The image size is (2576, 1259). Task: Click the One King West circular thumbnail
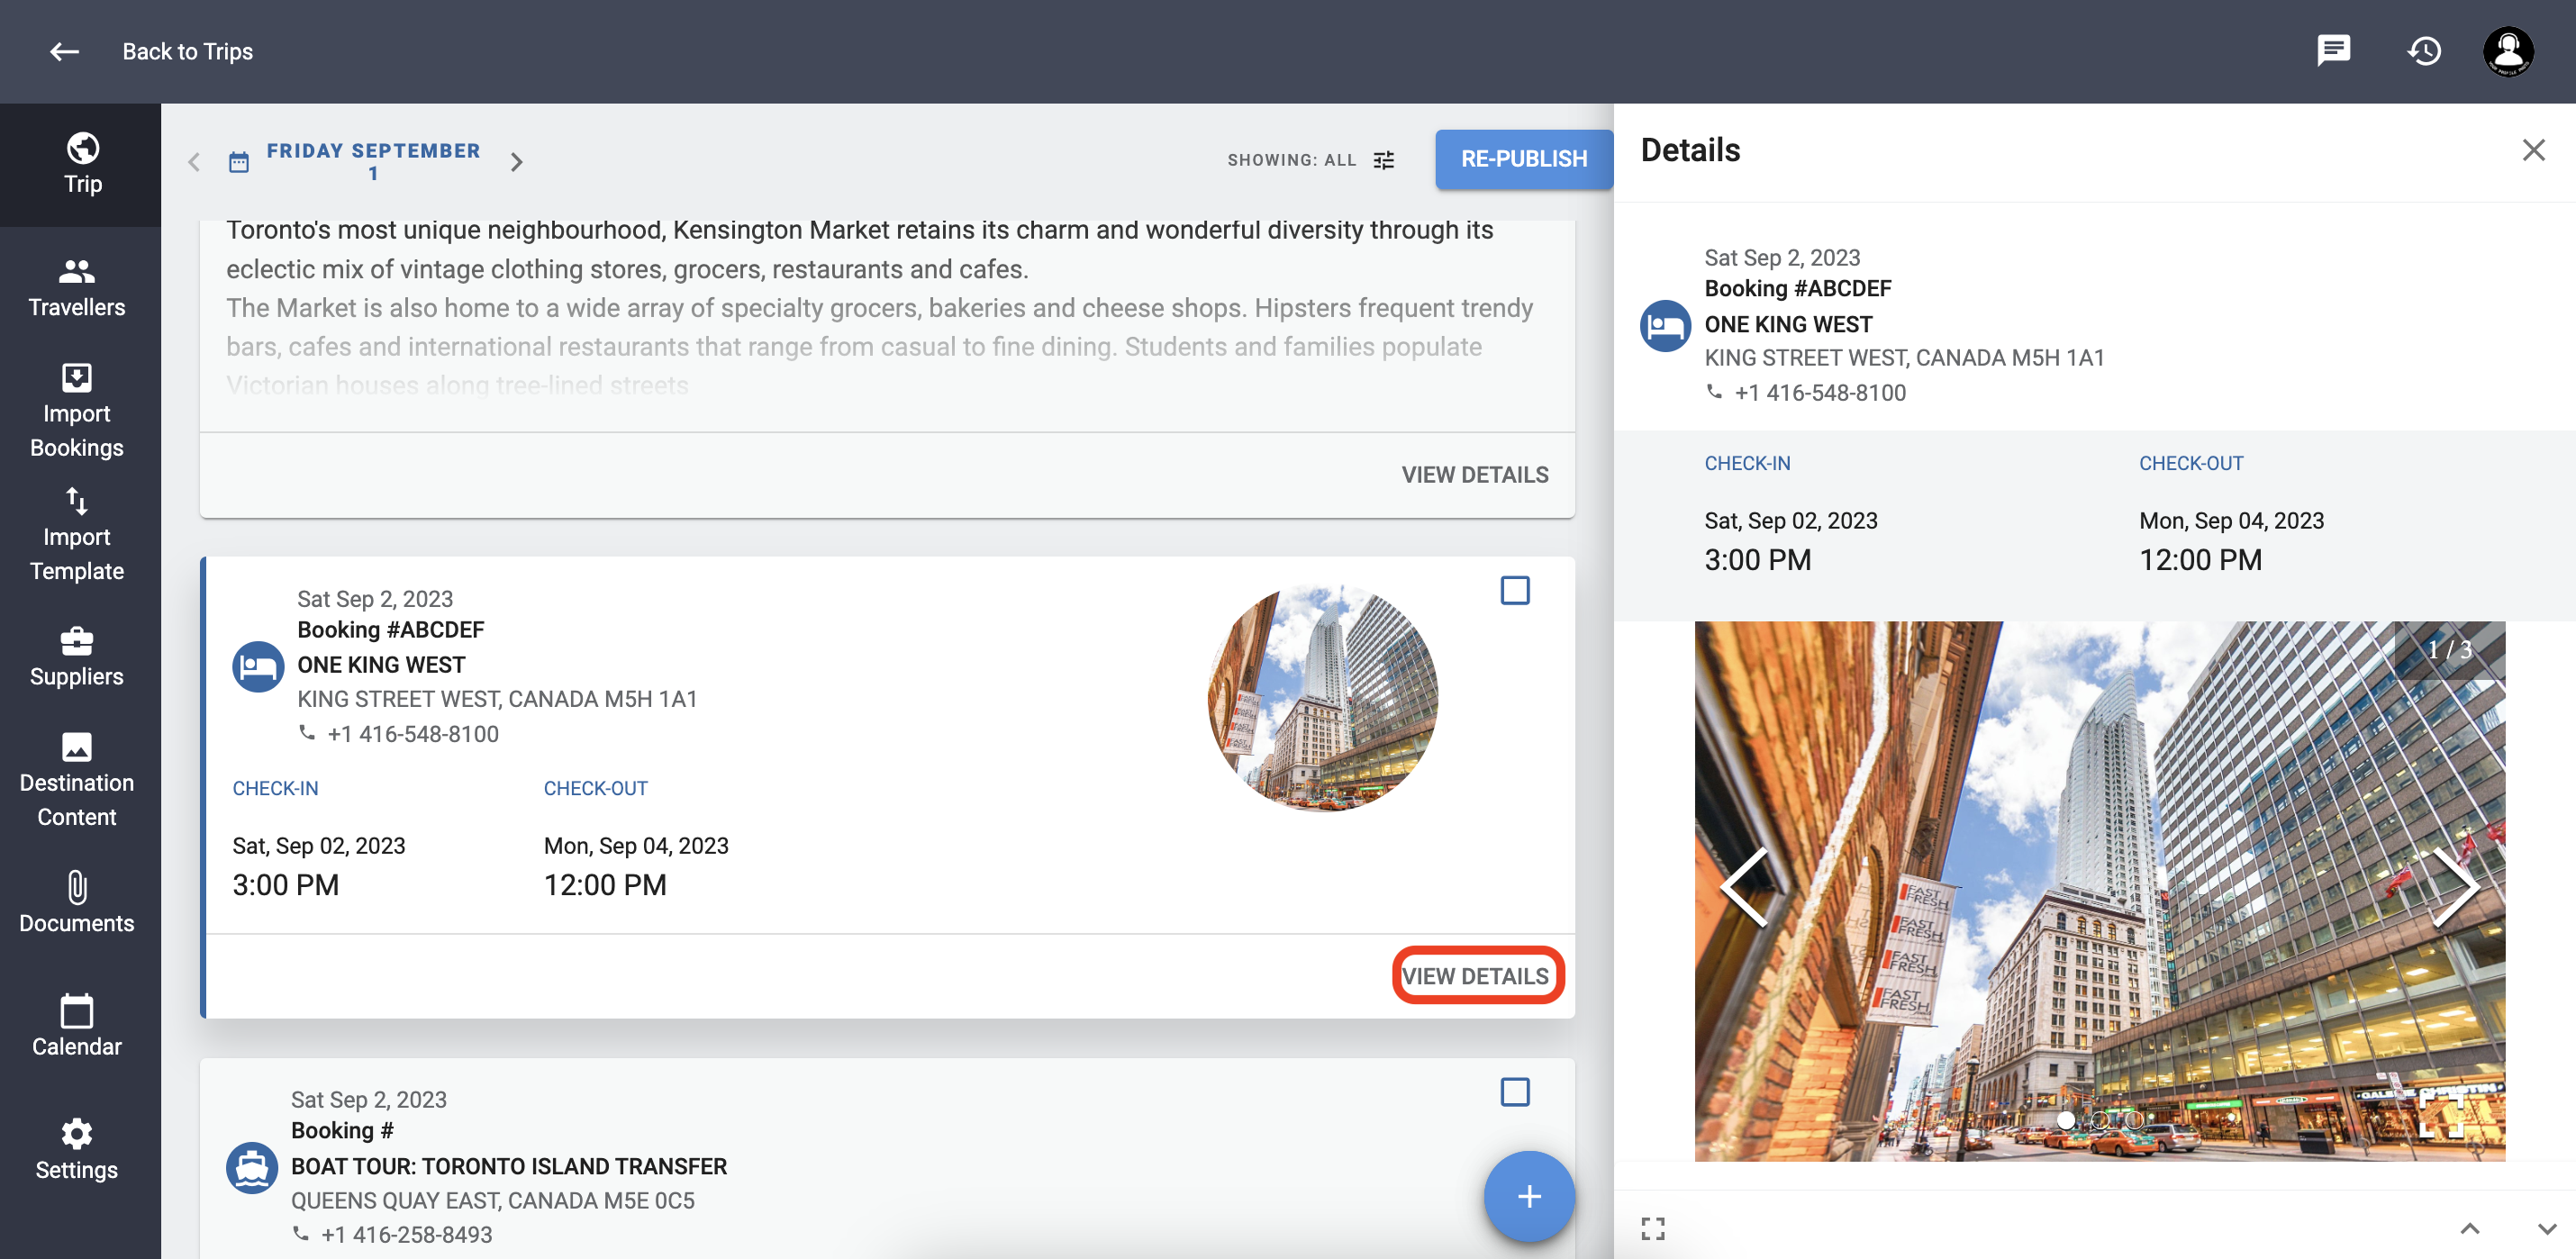pos(1322,697)
